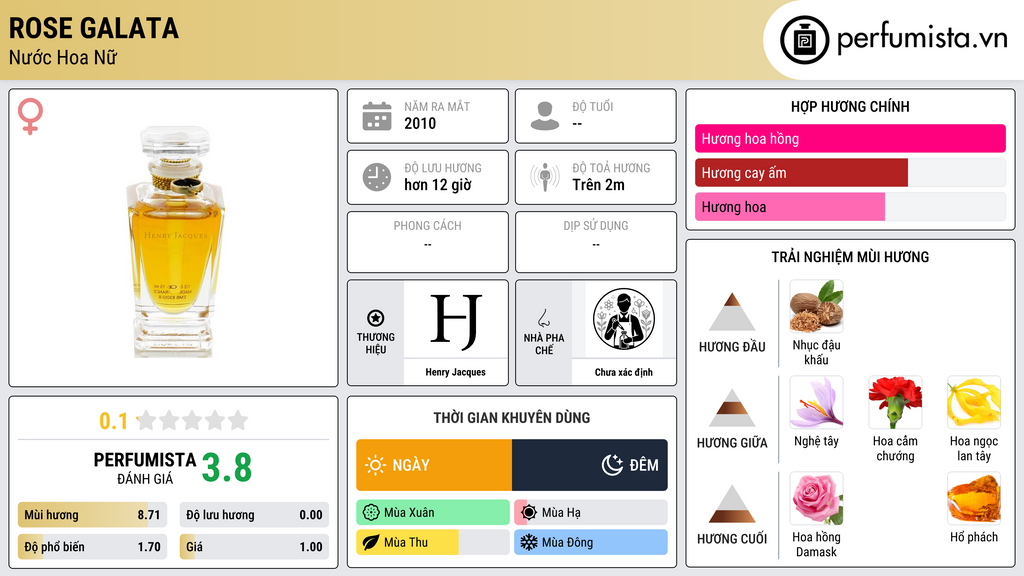Click the launch year value 2010

[420, 123]
